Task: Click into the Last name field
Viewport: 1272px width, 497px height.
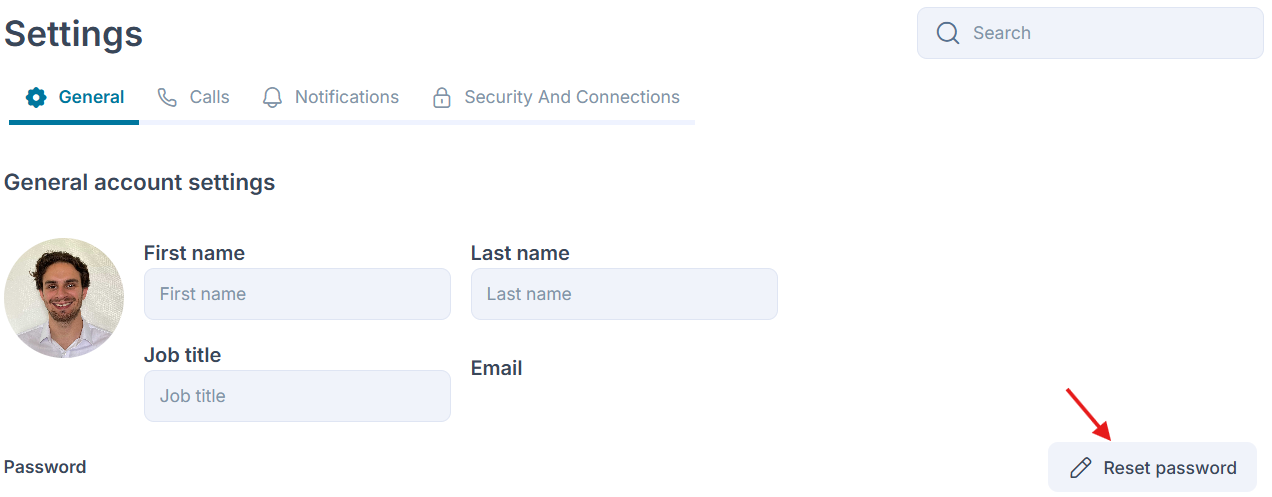Action: click(x=624, y=294)
